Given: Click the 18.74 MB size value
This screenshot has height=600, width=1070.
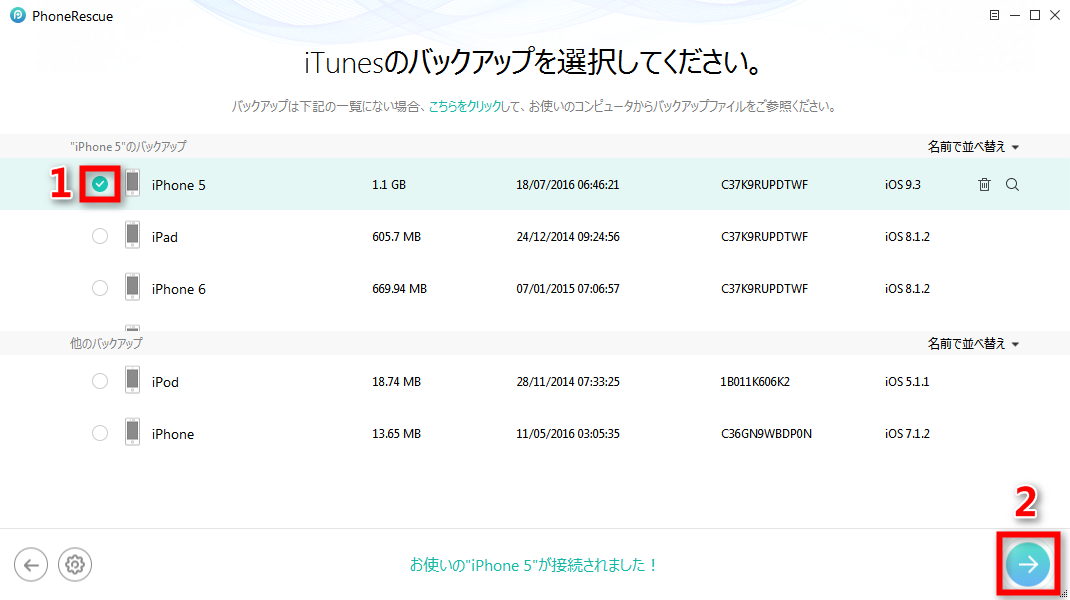Looking at the screenshot, I should pos(396,382).
